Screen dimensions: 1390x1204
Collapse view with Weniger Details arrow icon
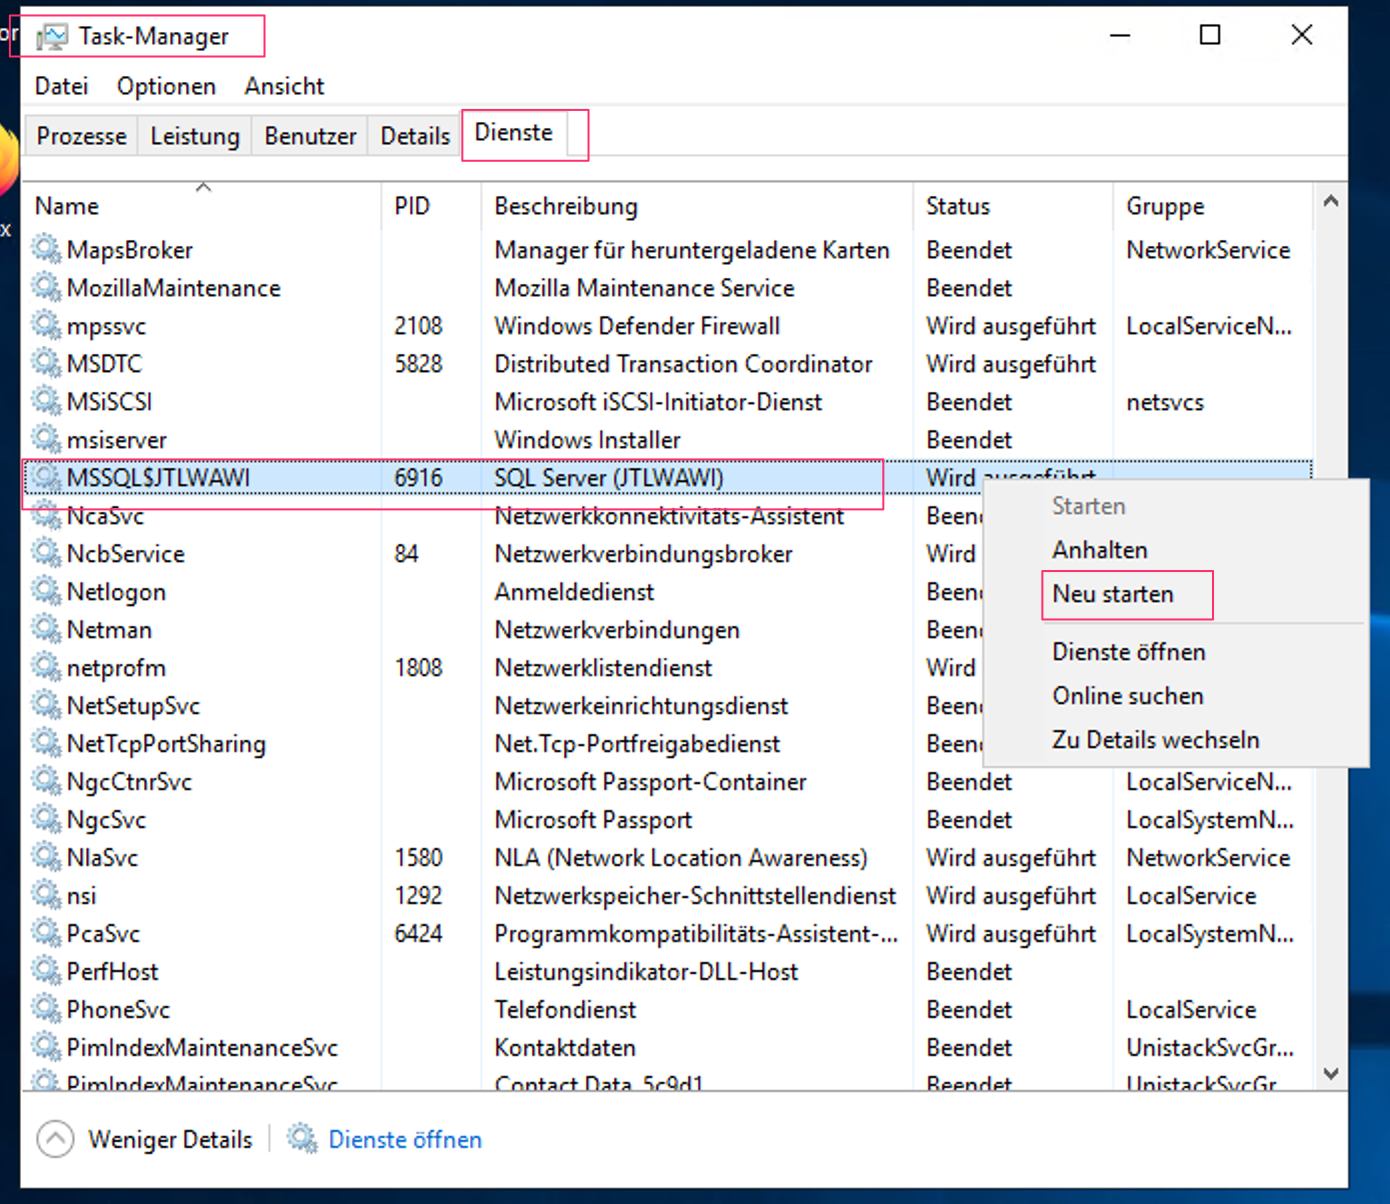55,1139
